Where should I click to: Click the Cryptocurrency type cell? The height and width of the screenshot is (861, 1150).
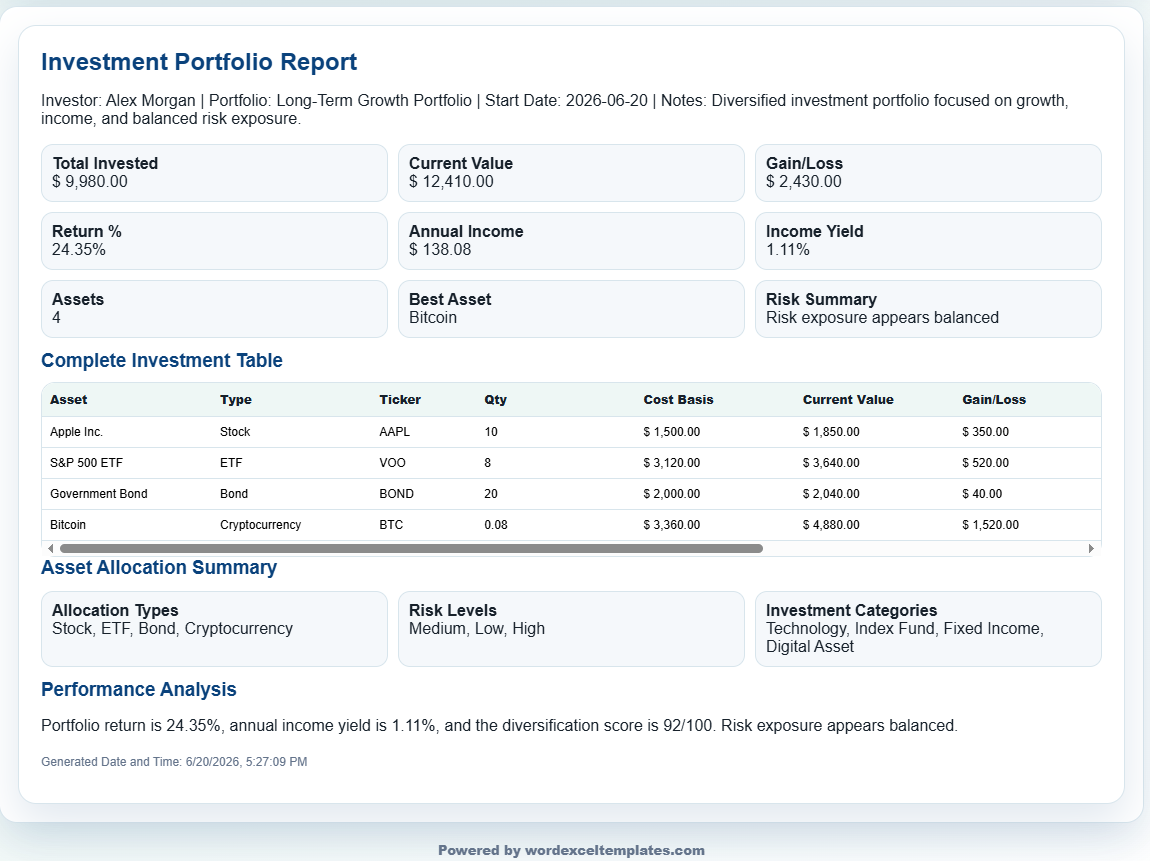[x=260, y=525]
